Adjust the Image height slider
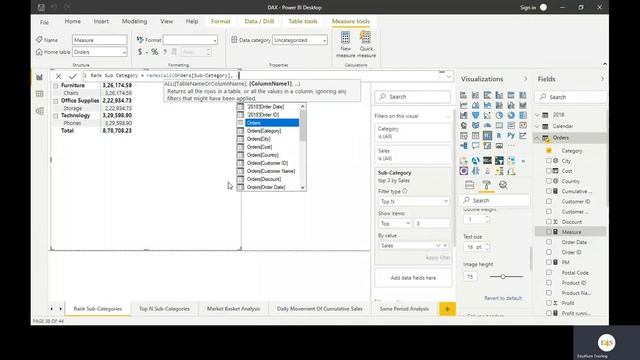Image resolution: width=640 pixels, height=360 pixels. (x=503, y=277)
